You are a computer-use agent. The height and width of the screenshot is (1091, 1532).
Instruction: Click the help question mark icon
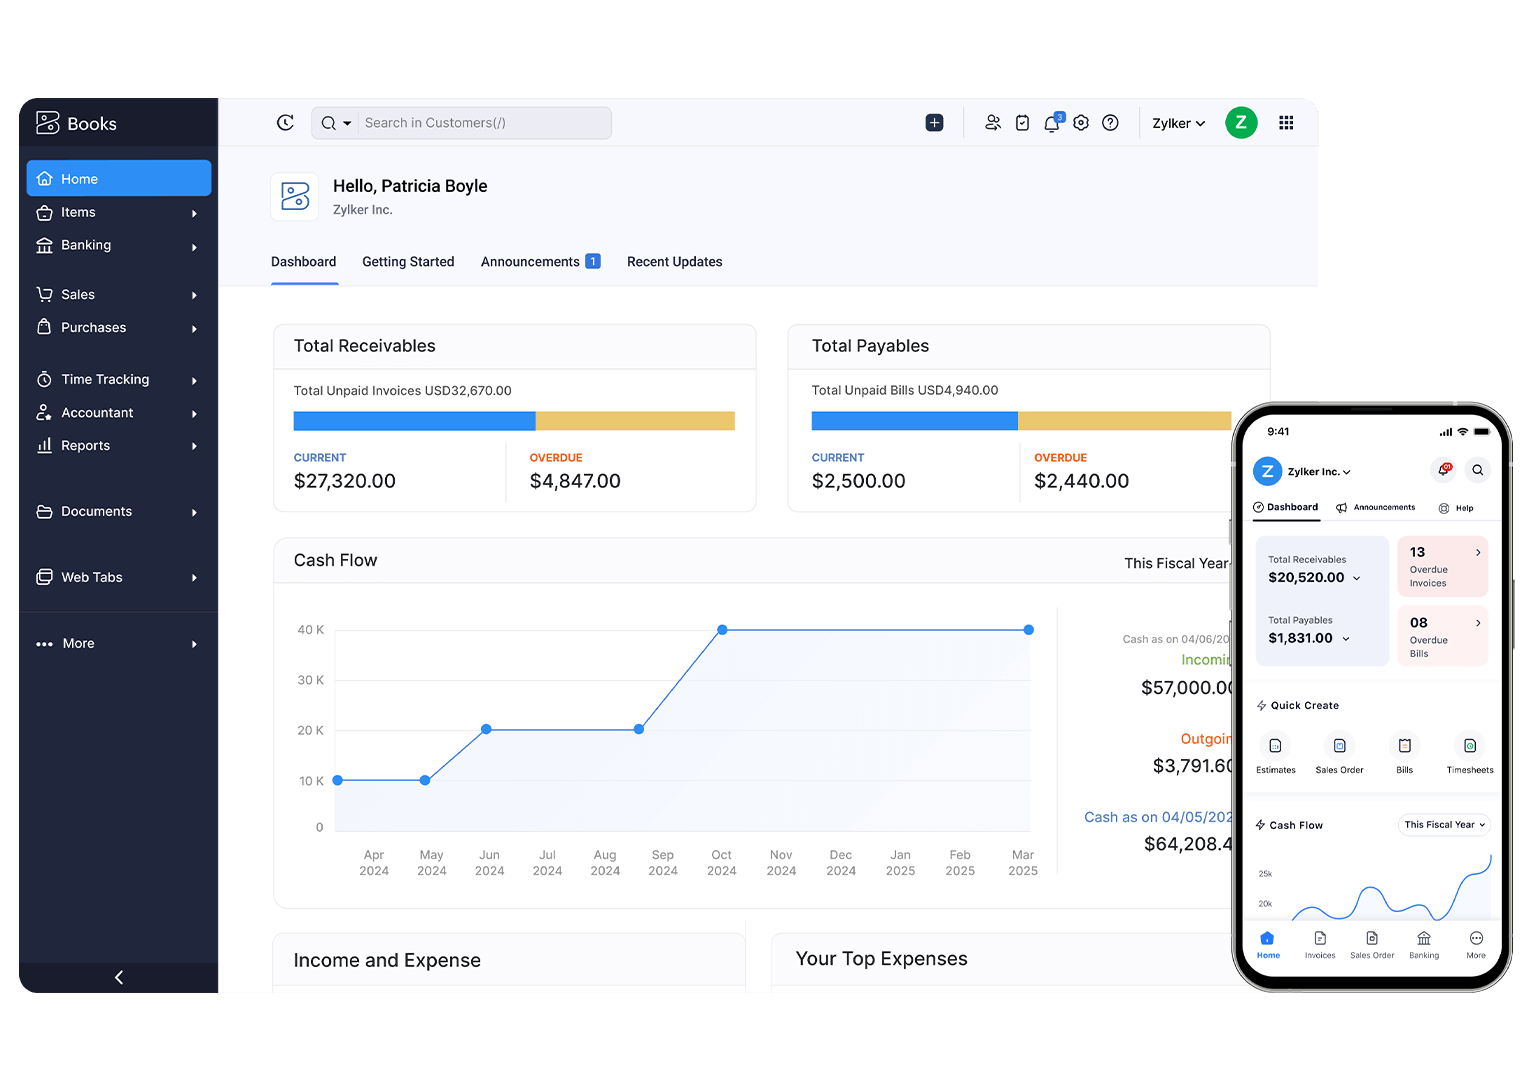point(1110,123)
